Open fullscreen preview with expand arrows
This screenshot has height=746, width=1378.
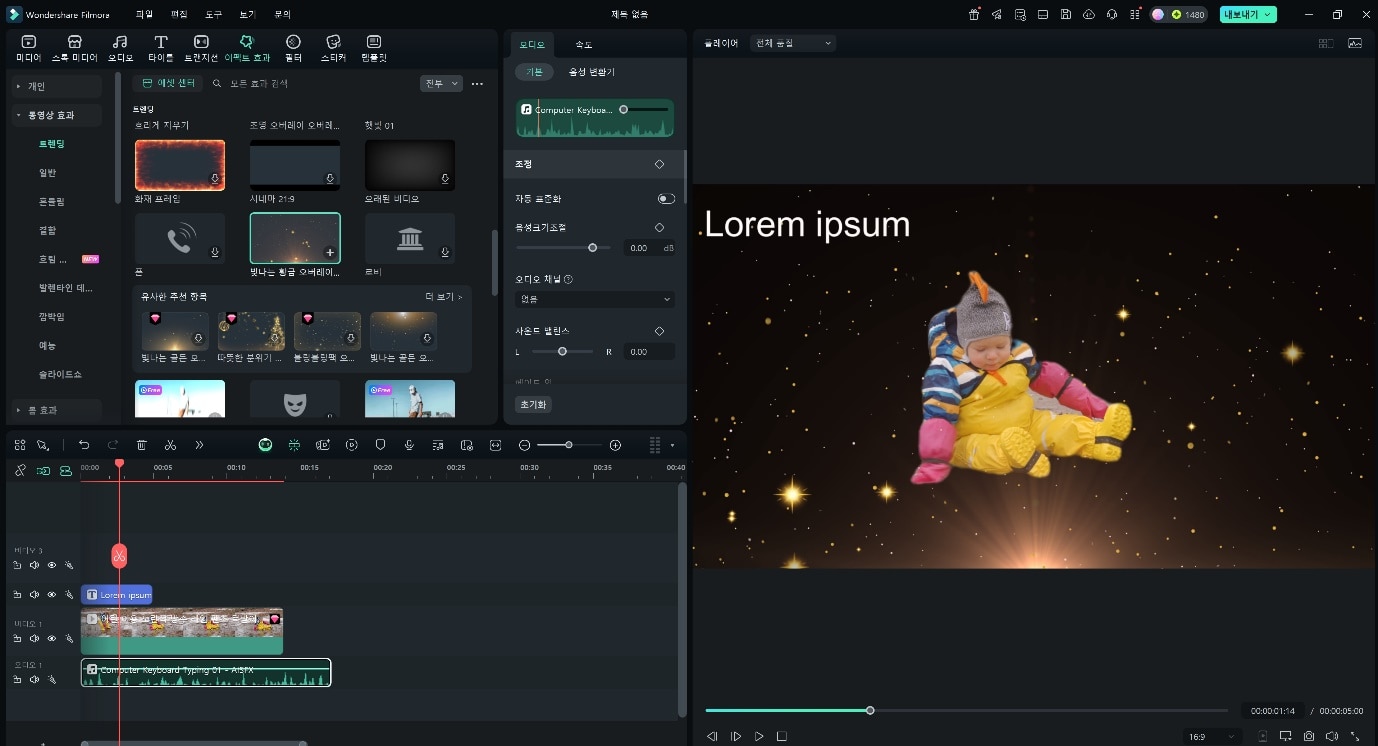1356,736
